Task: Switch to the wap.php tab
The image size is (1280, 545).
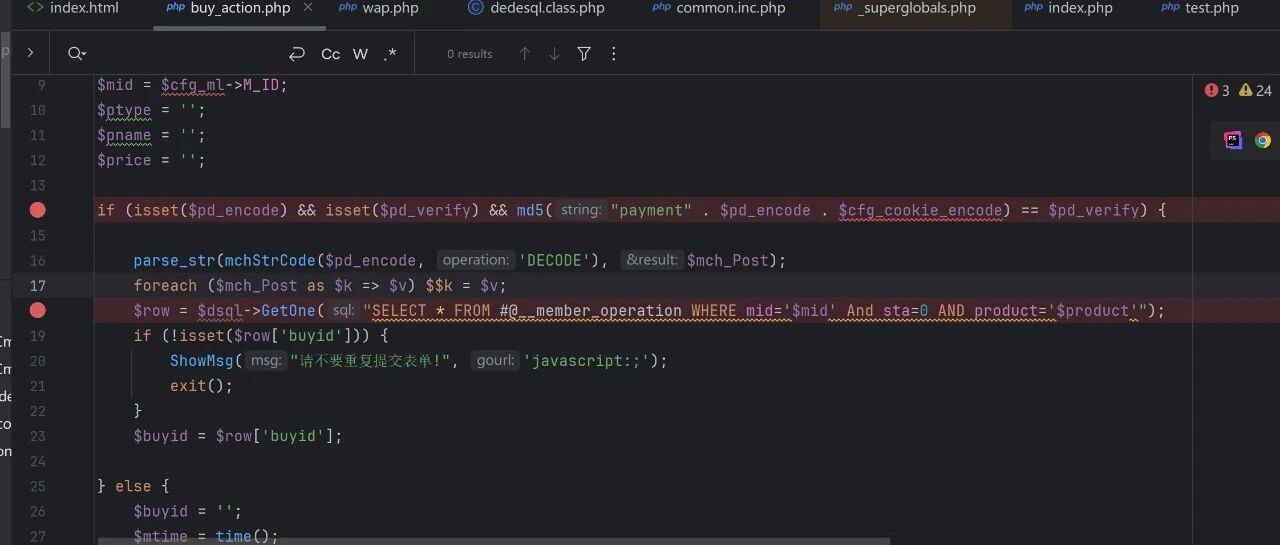Action: [379, 8]
